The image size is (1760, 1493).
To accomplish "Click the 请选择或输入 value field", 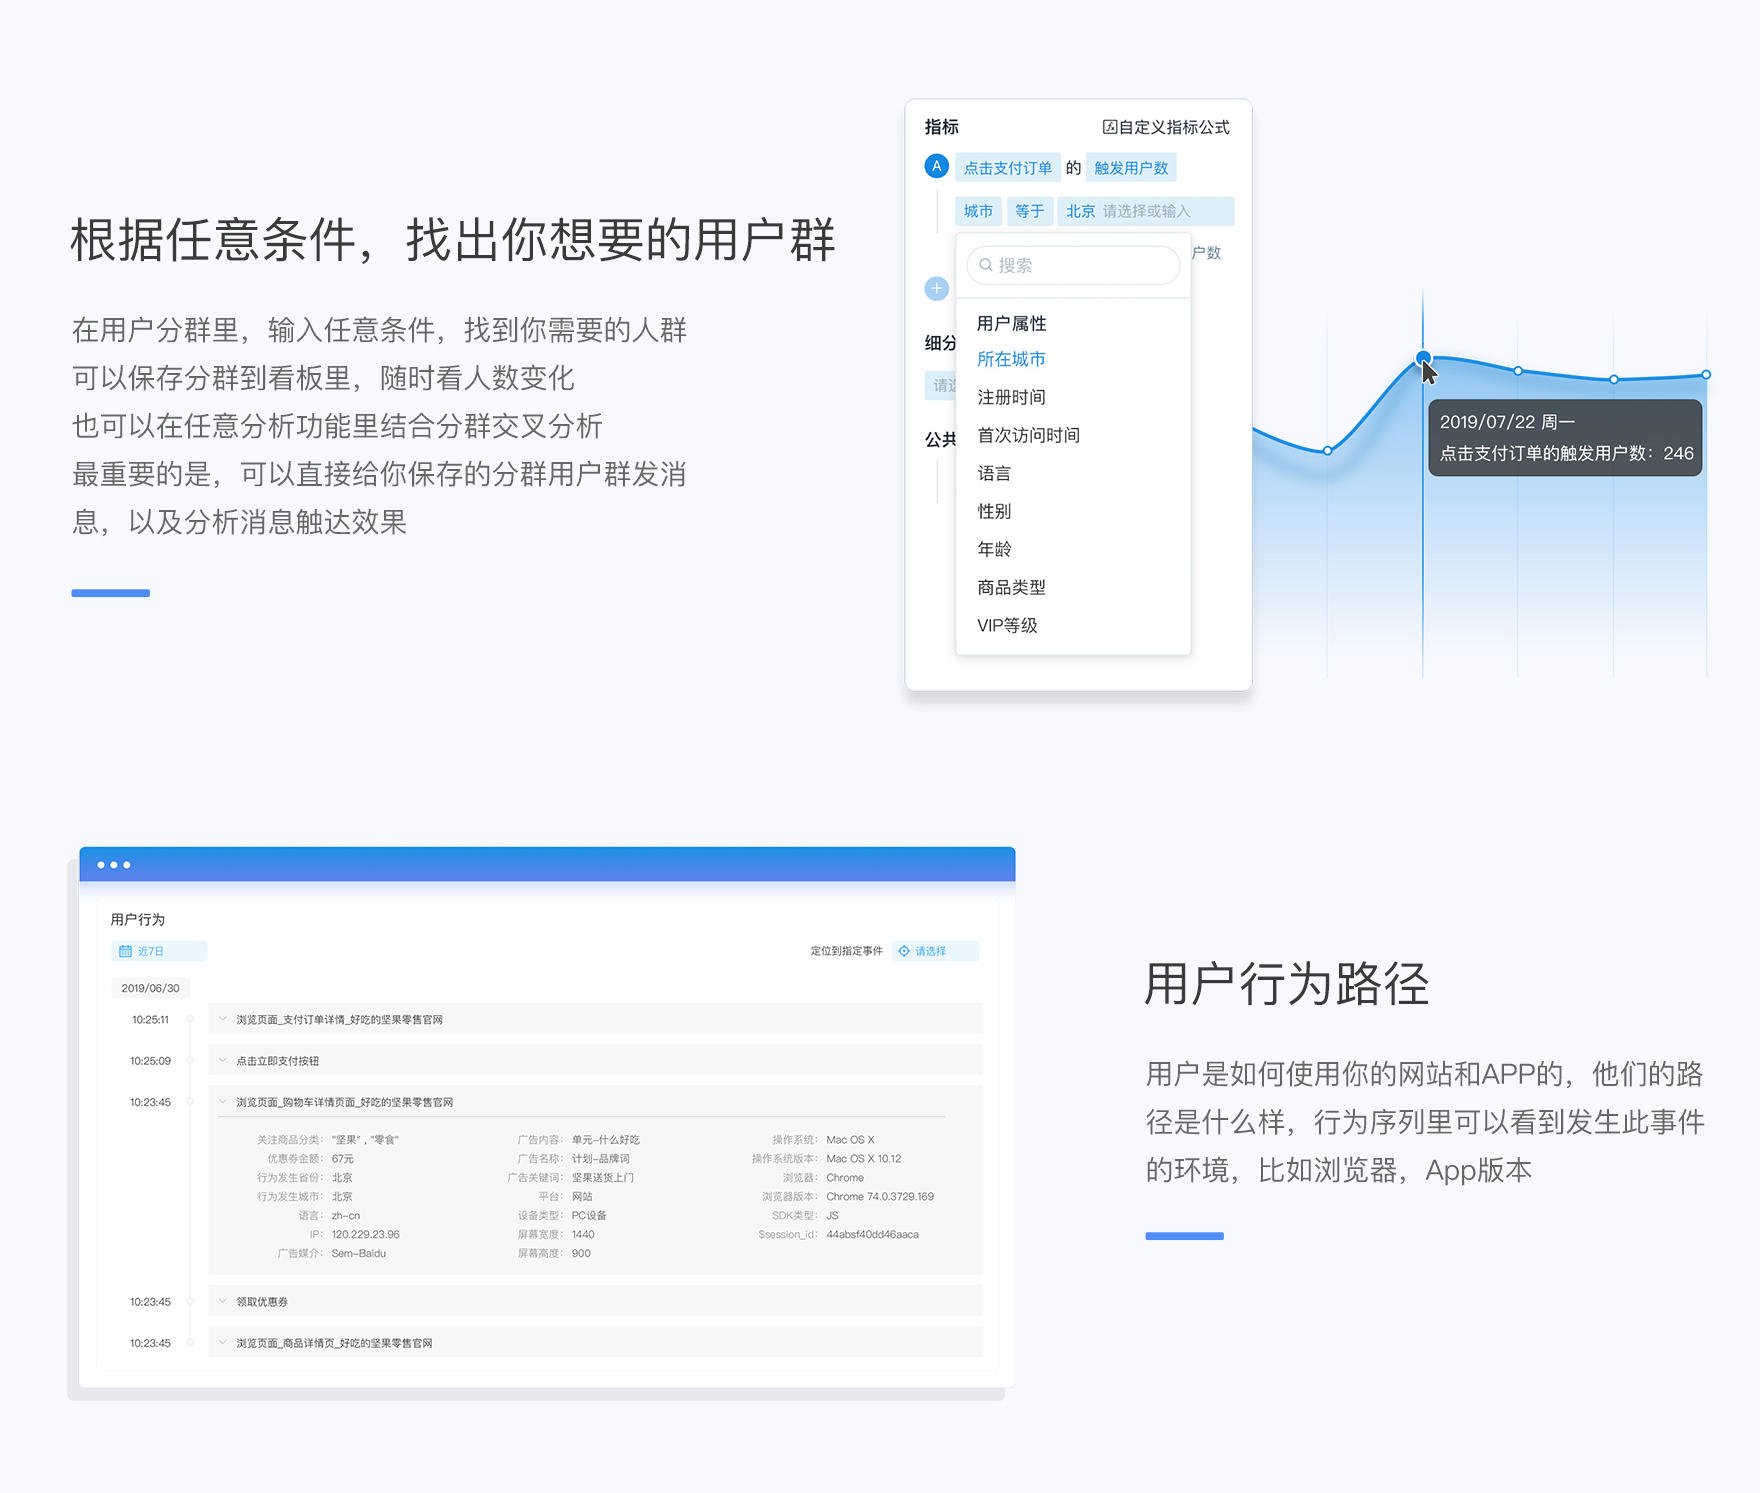I will pyautogui.click(x=1146, y=211).
